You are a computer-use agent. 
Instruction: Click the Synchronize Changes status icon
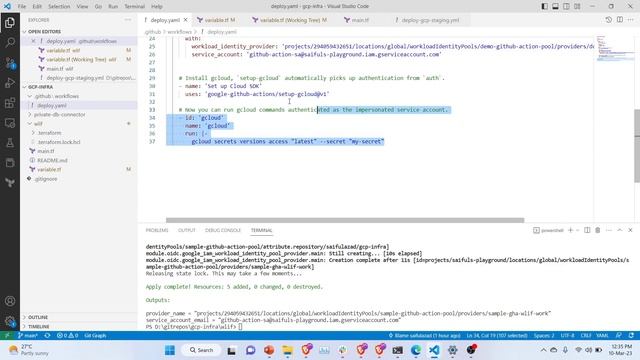tap(47, 336)
